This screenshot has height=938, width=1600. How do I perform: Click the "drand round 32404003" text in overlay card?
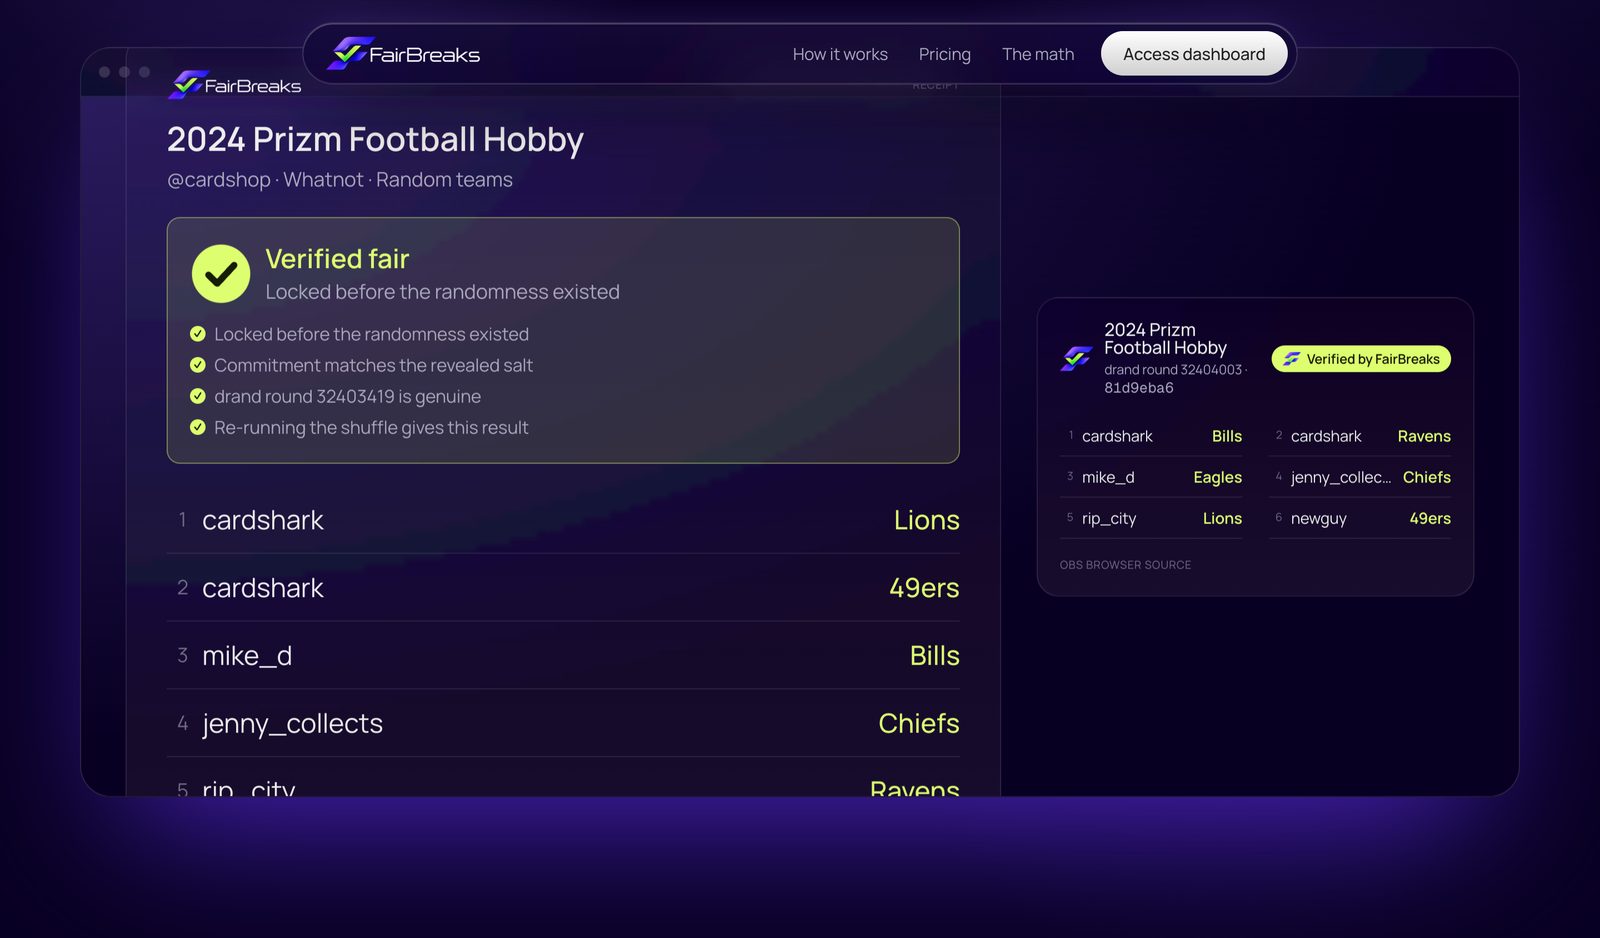1173,370
